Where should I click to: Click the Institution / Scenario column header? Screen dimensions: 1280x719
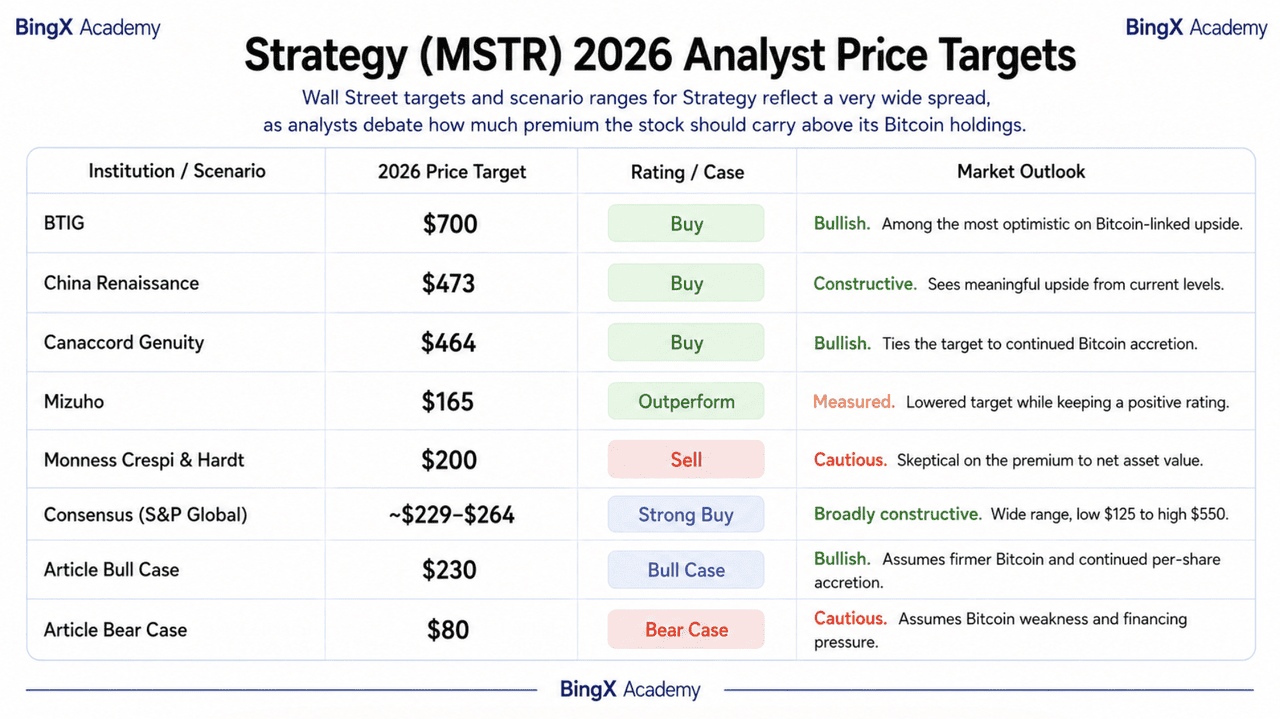(177, 171)
